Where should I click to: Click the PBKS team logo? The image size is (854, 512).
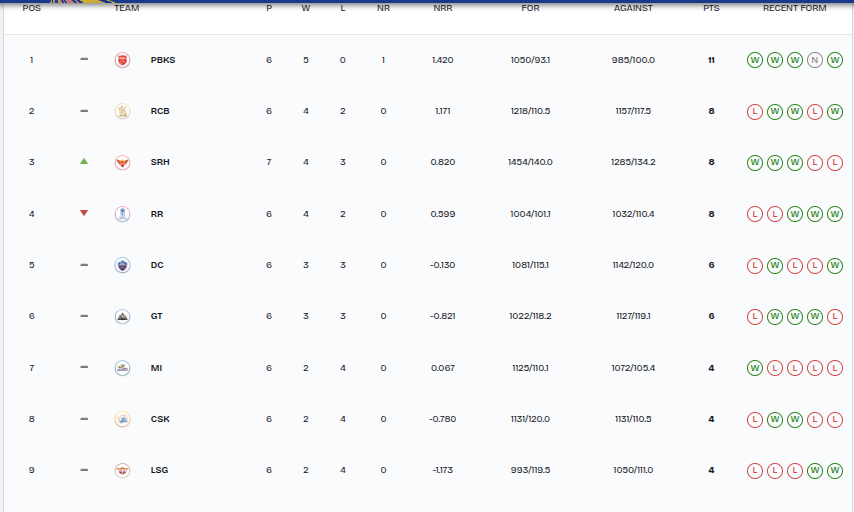coord(122,60)
